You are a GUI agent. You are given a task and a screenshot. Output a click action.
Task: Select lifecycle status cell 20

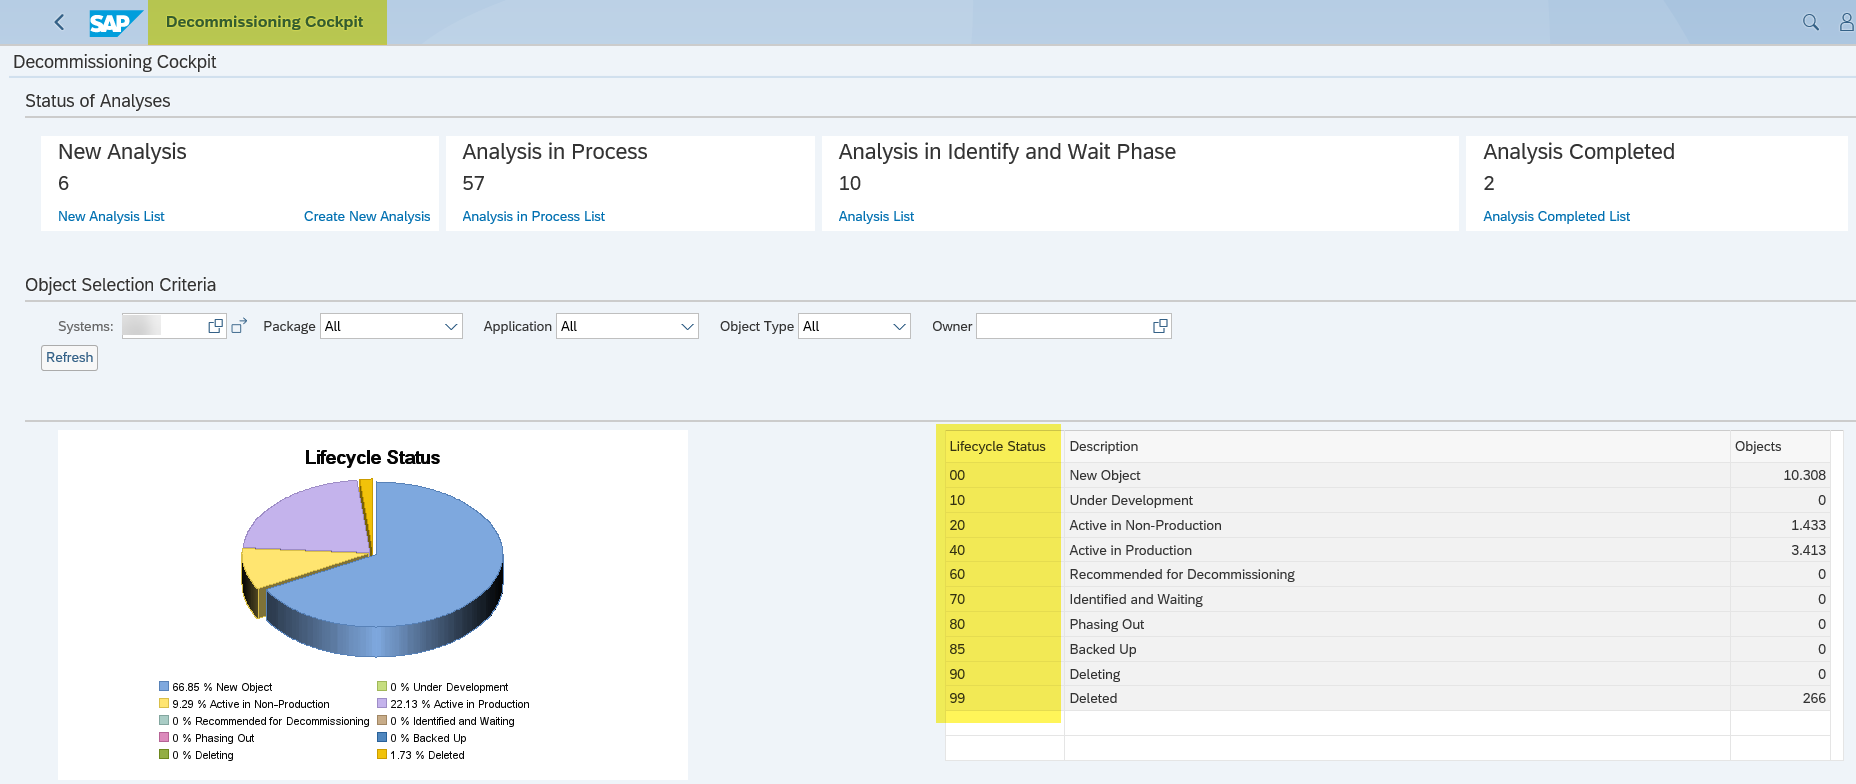(x=1004, y=525)
